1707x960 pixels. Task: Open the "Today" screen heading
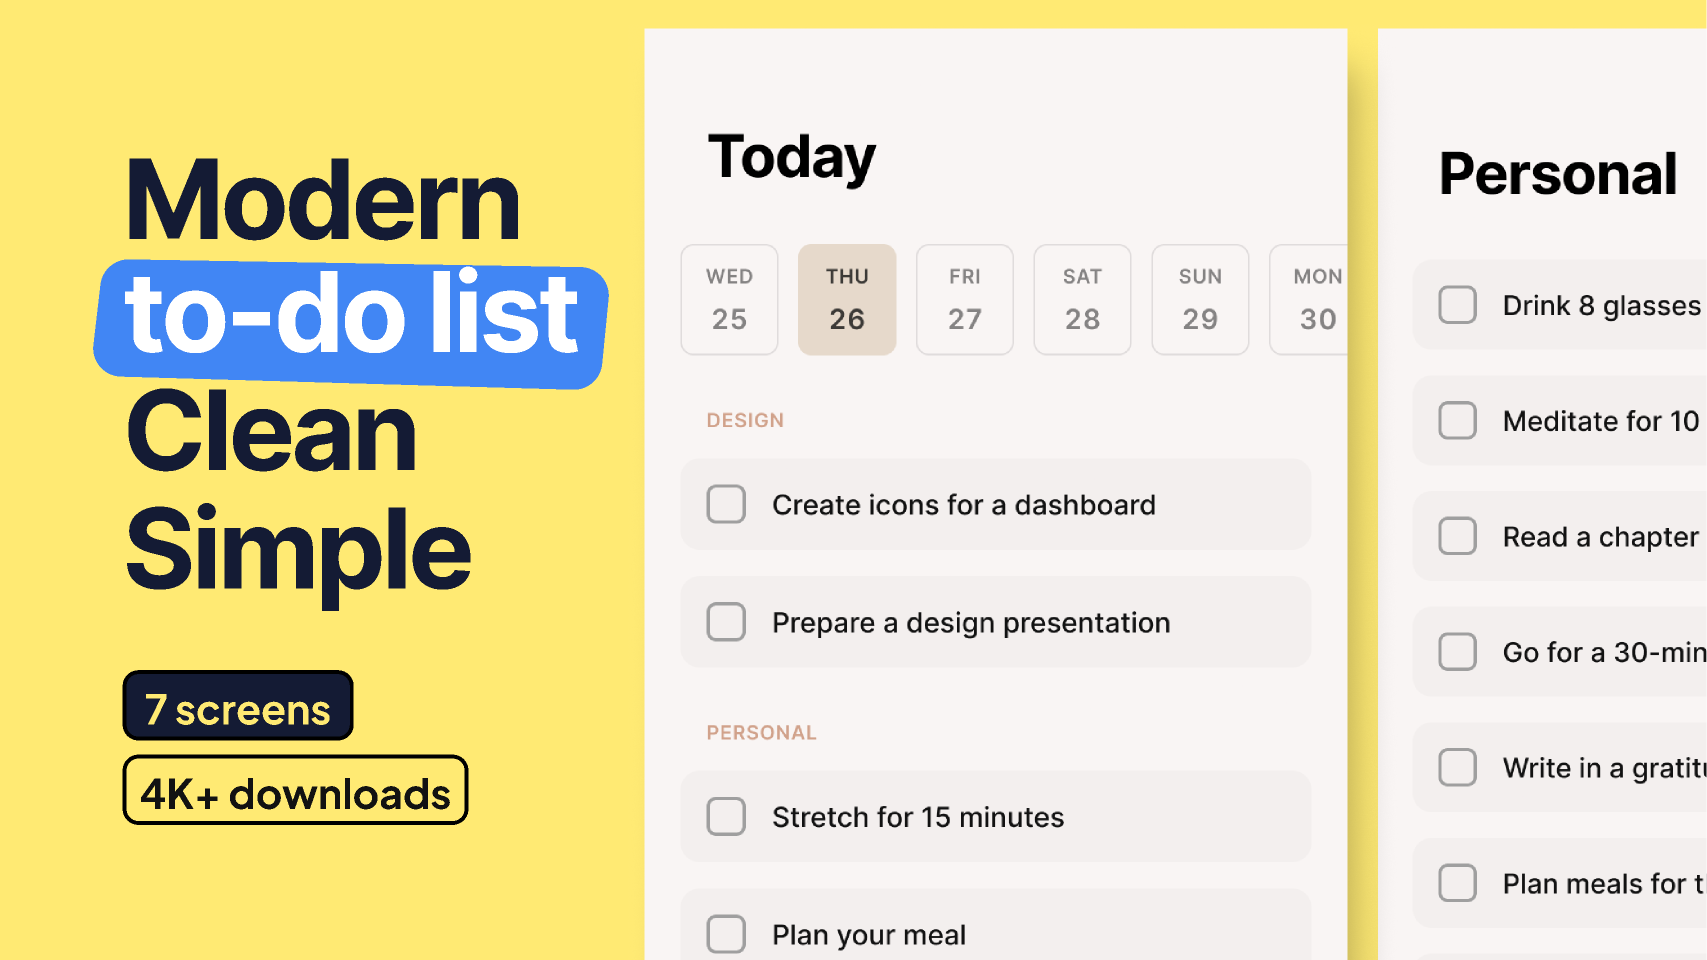tap(793, 156)
